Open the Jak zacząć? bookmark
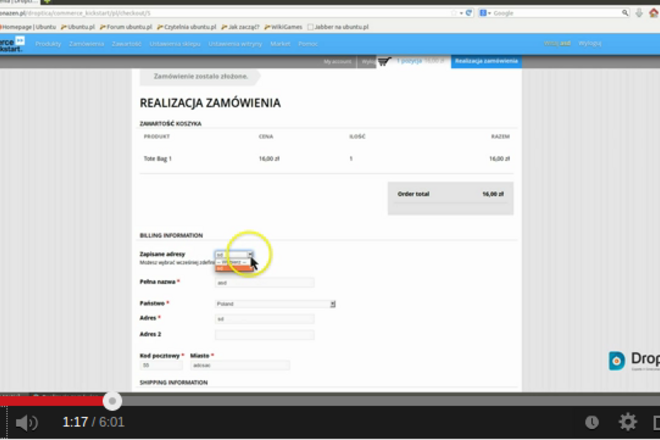The image size is (660, 440). pyautogui.click(x=240, y=27)
